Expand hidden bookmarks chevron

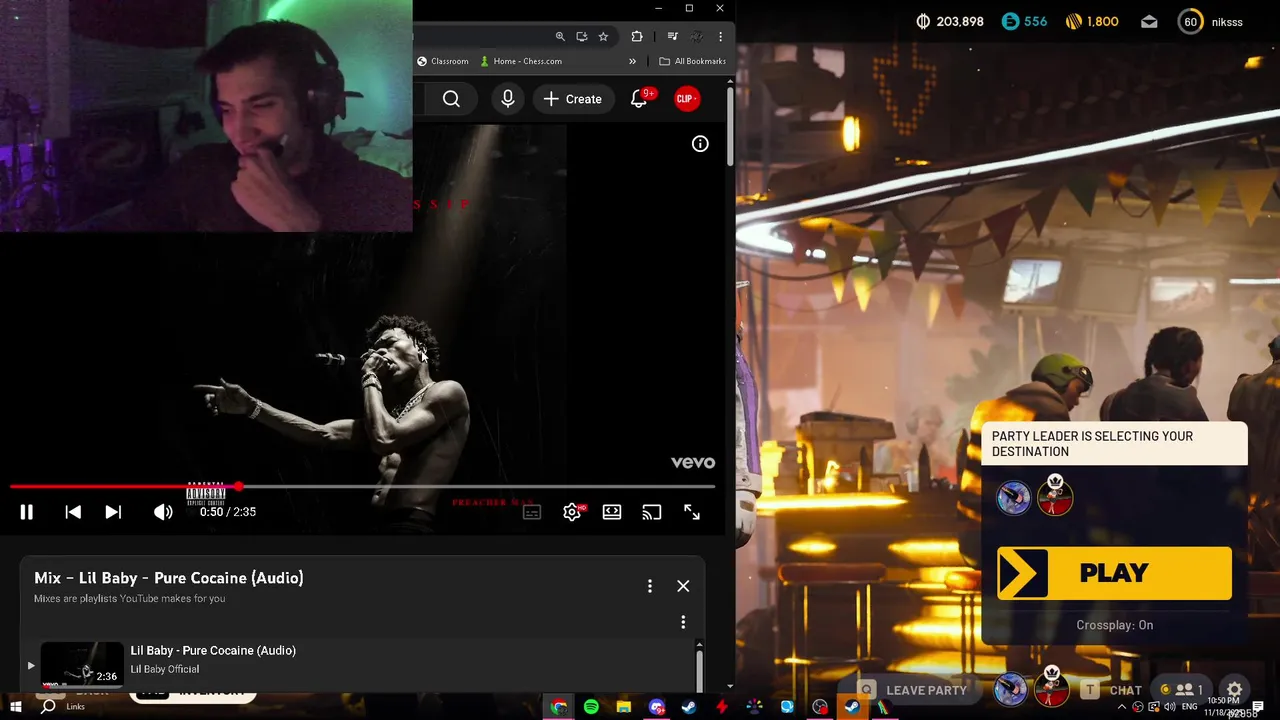tap(632, 61)
